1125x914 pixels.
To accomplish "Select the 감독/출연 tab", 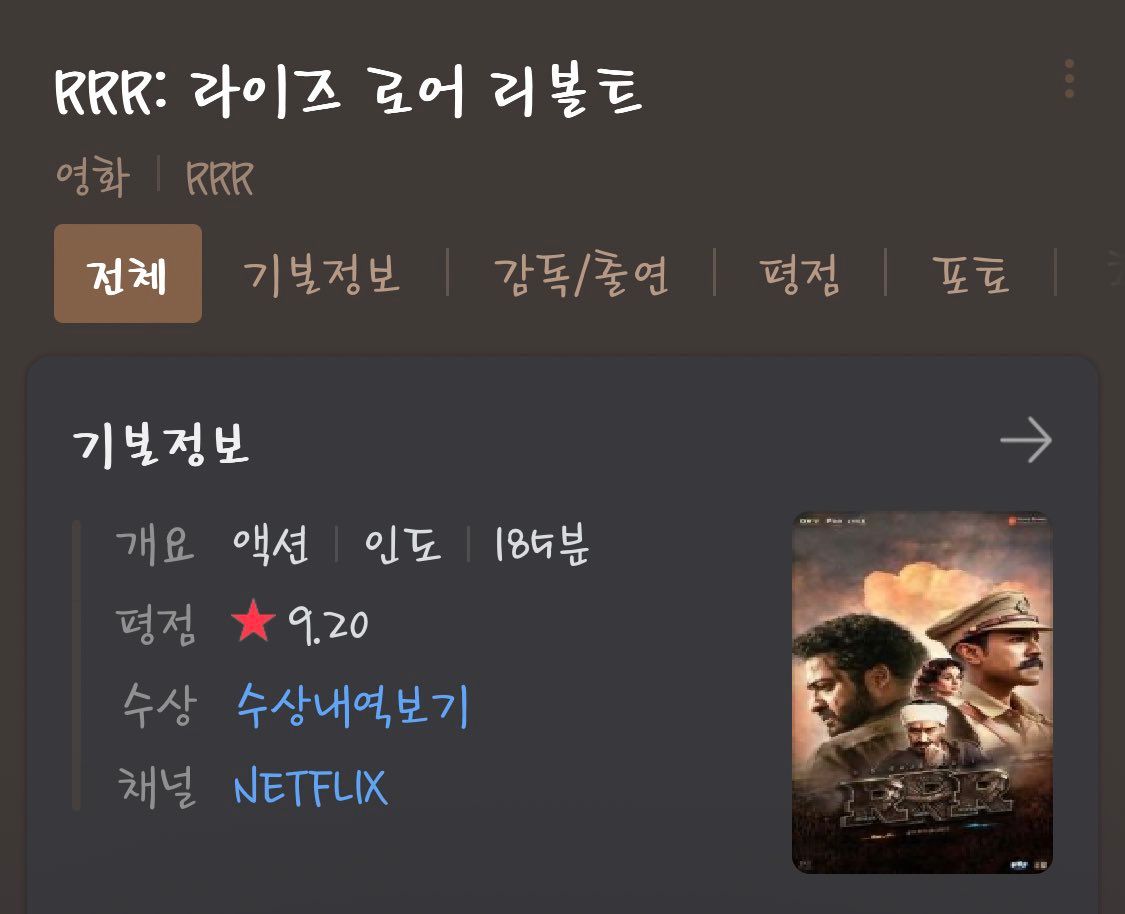I will [581, 275].
